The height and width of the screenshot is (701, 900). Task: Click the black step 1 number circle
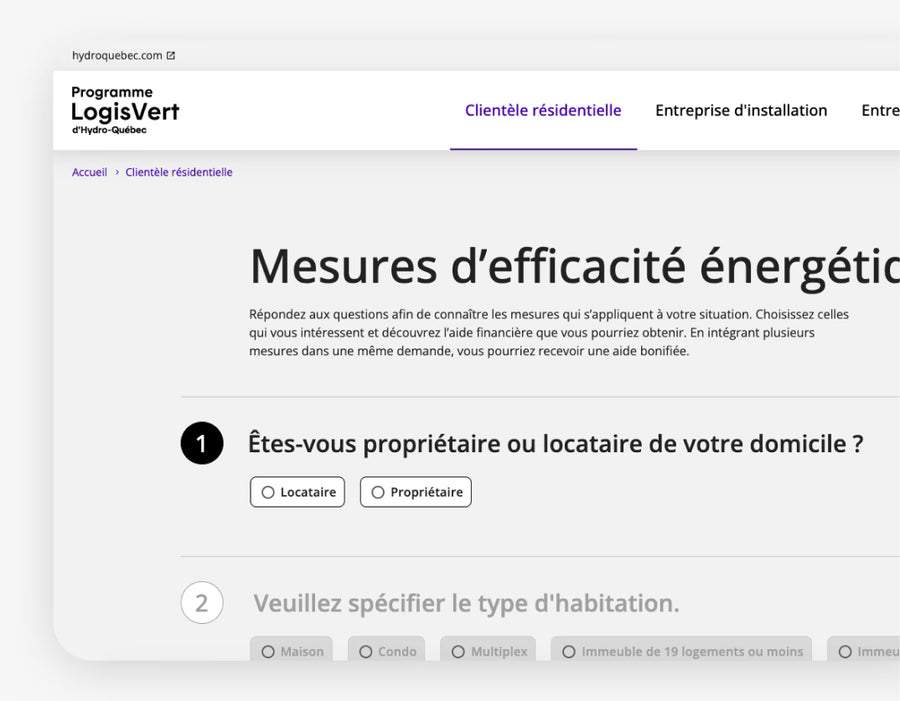(x=202, y=443)
